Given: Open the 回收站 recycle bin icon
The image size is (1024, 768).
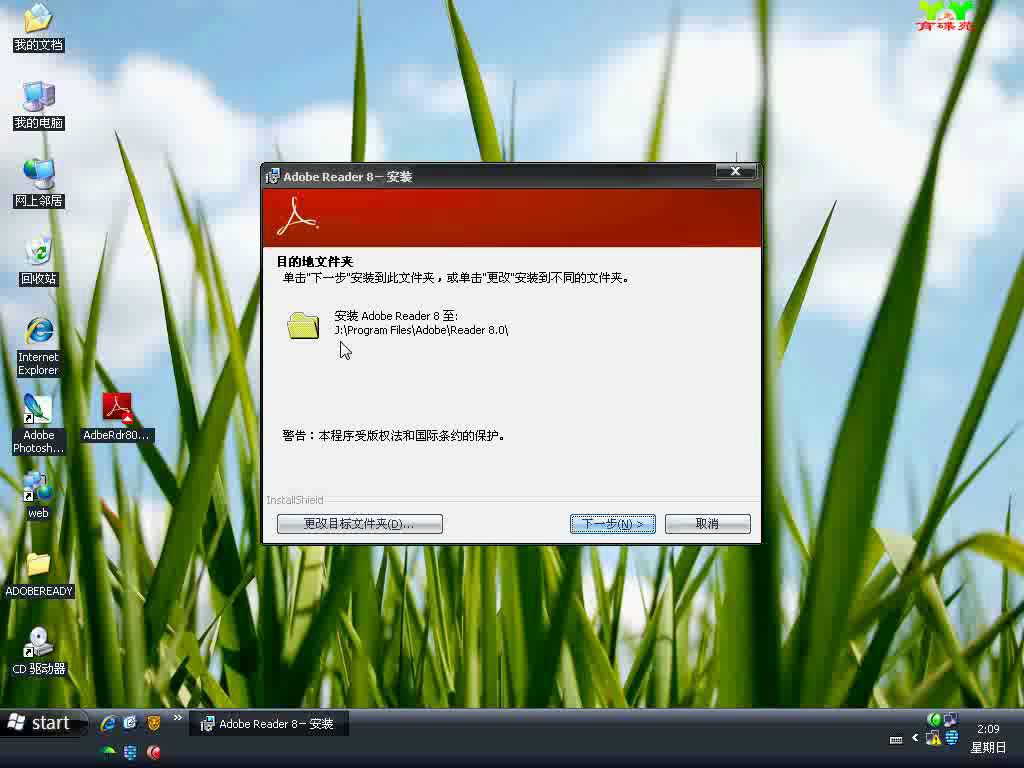Looking at the screenshot, I should (39, 261).
